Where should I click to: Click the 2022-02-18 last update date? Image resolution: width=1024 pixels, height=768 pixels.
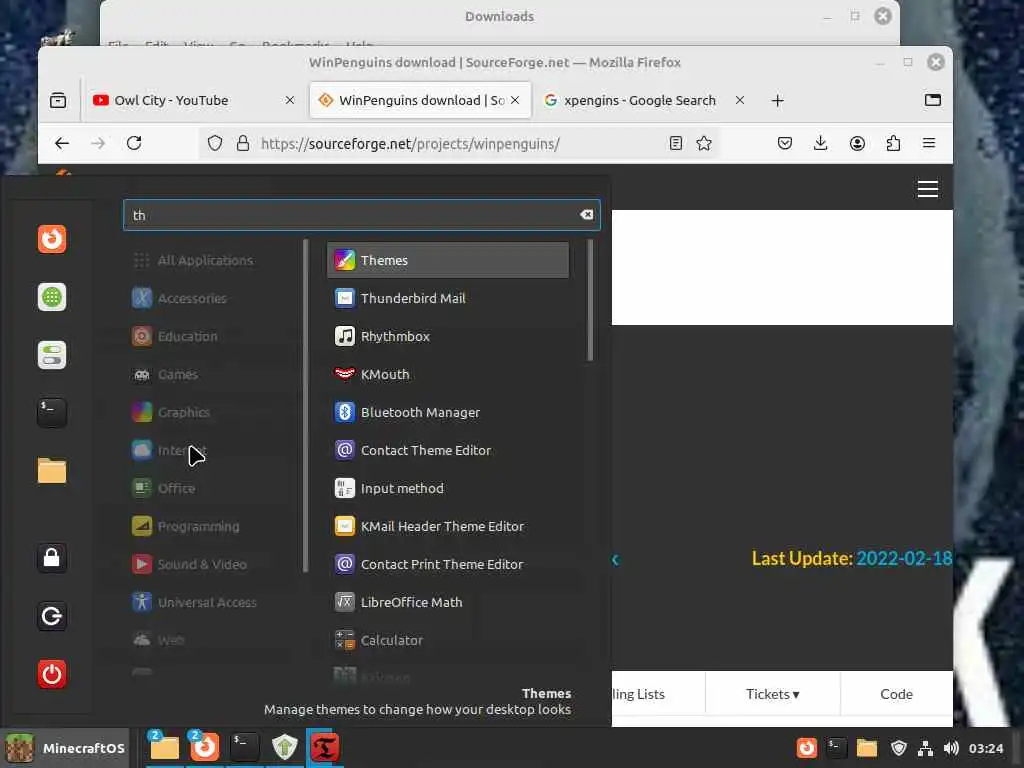tap(904, 558)
